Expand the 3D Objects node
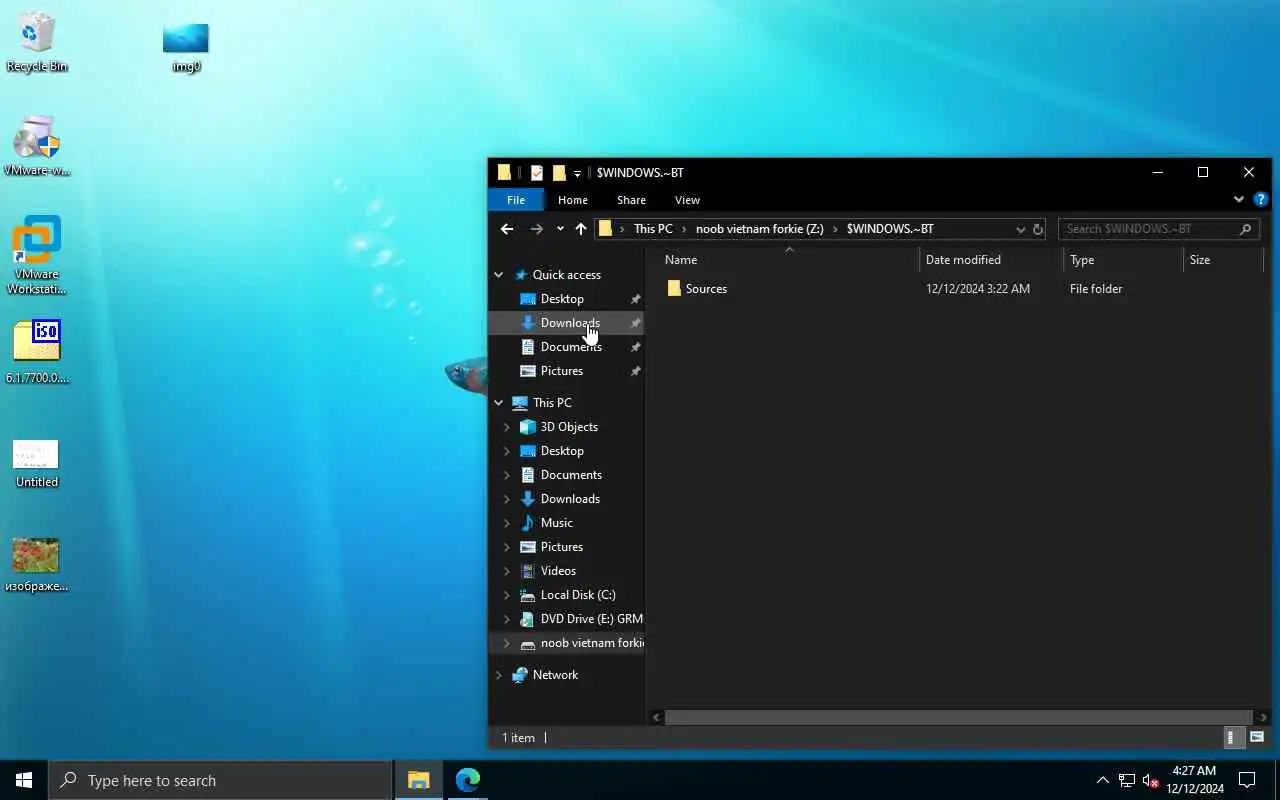Viewport: 1280px width, 800px height. pyautogui.click(x=507, y=427)
